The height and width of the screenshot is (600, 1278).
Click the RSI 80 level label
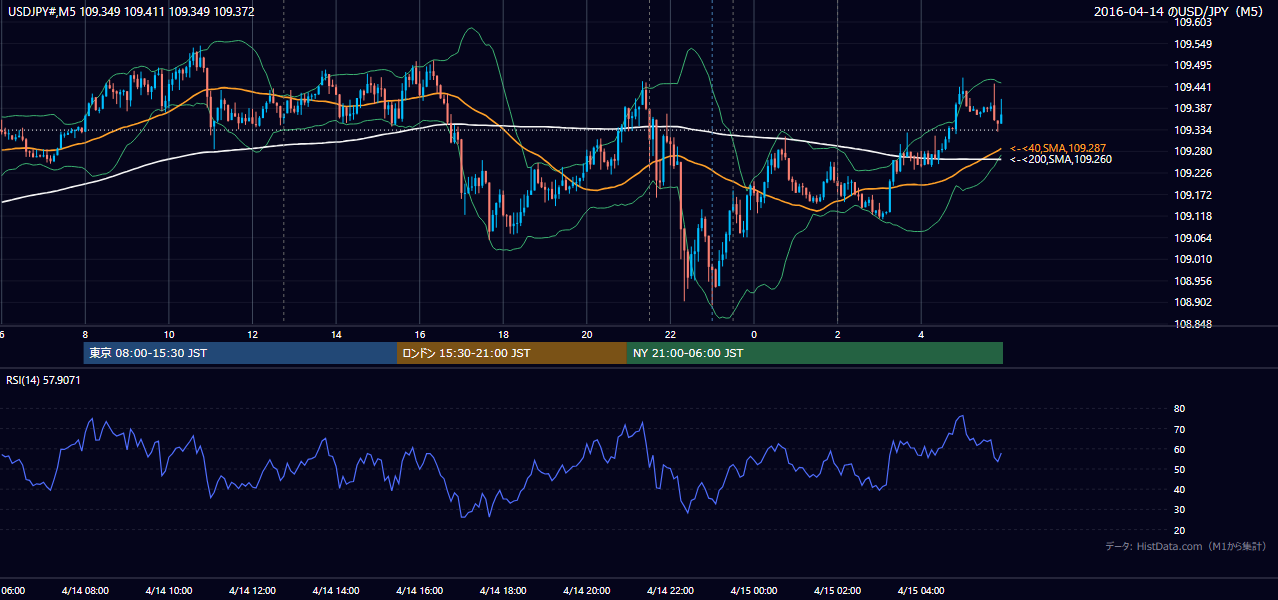coord(1179,409)
